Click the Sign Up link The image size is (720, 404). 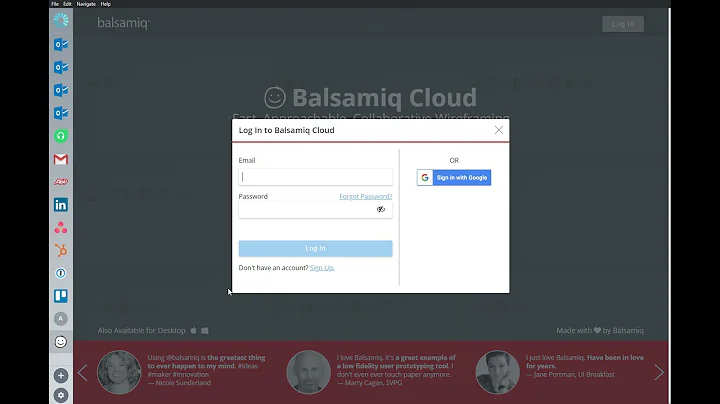pos(322,268)
